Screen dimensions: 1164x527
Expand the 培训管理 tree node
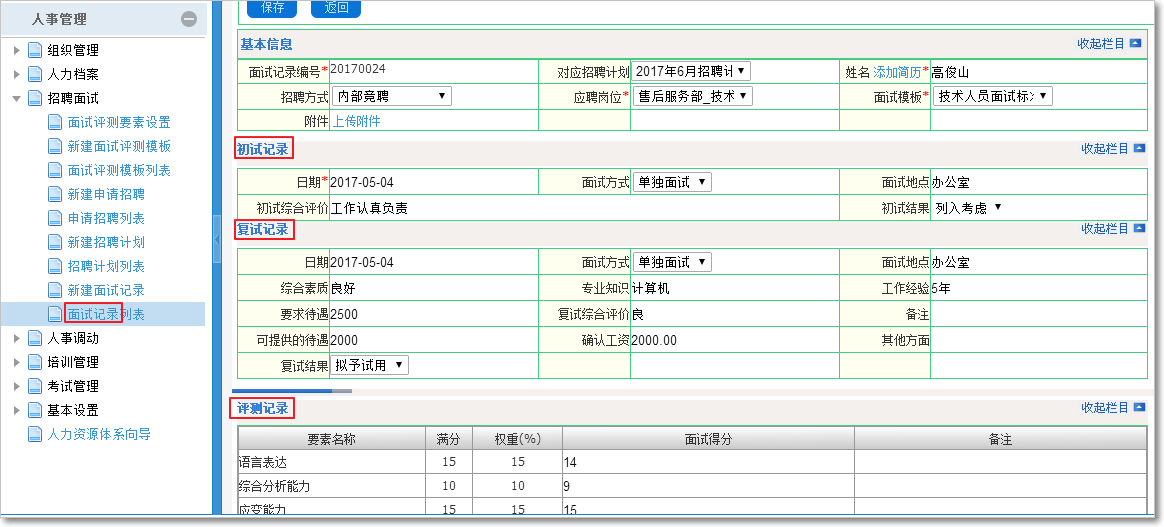click(17, 362)
